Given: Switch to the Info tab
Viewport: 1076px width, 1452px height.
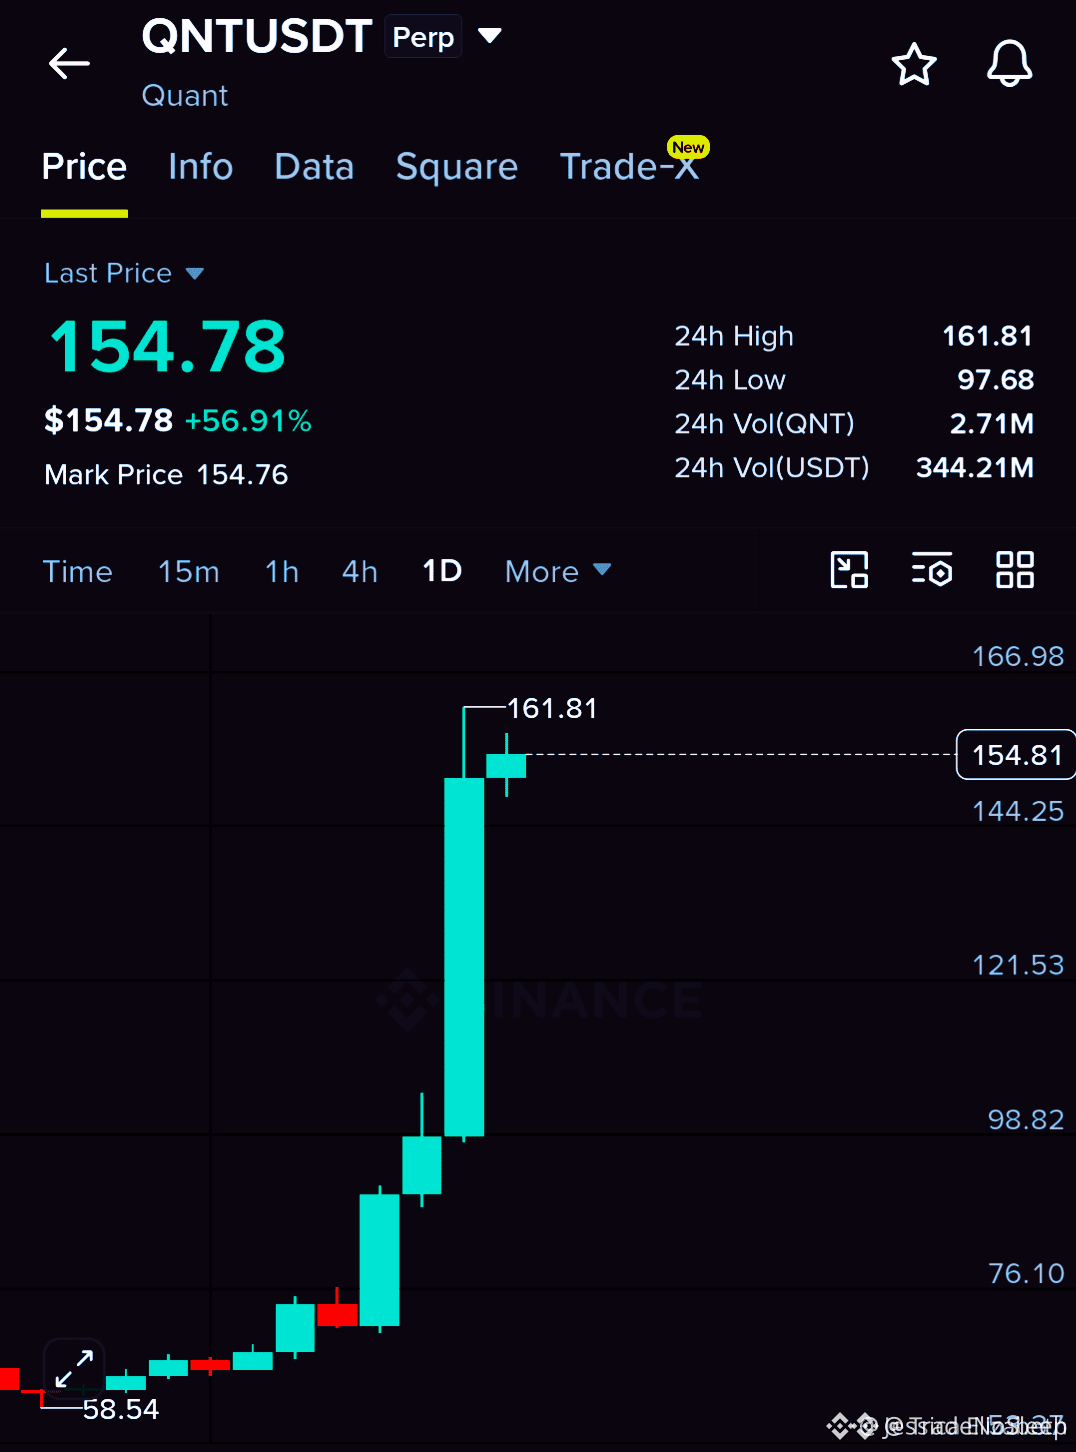Looking at the screenshot, I should tap(201, 166).
